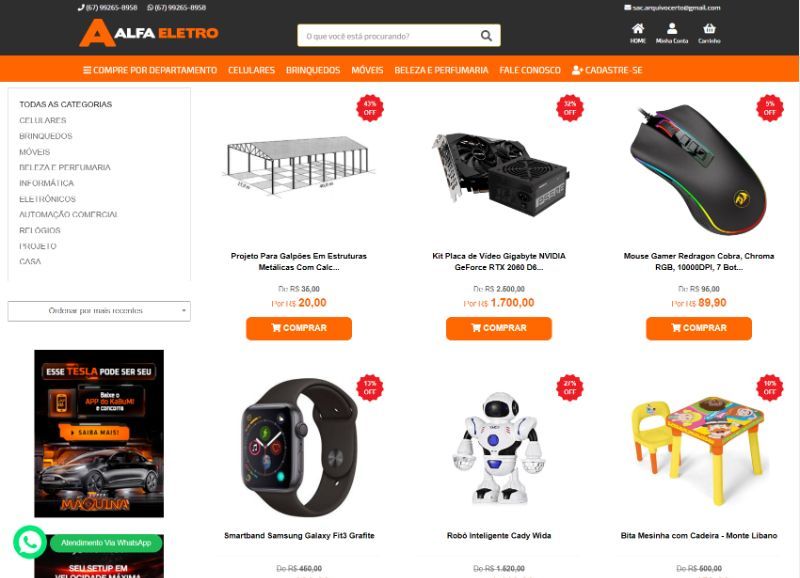Image resolution: width=800 pixels, height=578 pixels.
Task: Open Beleza e Perfumaria menu item
Action: 441,70
